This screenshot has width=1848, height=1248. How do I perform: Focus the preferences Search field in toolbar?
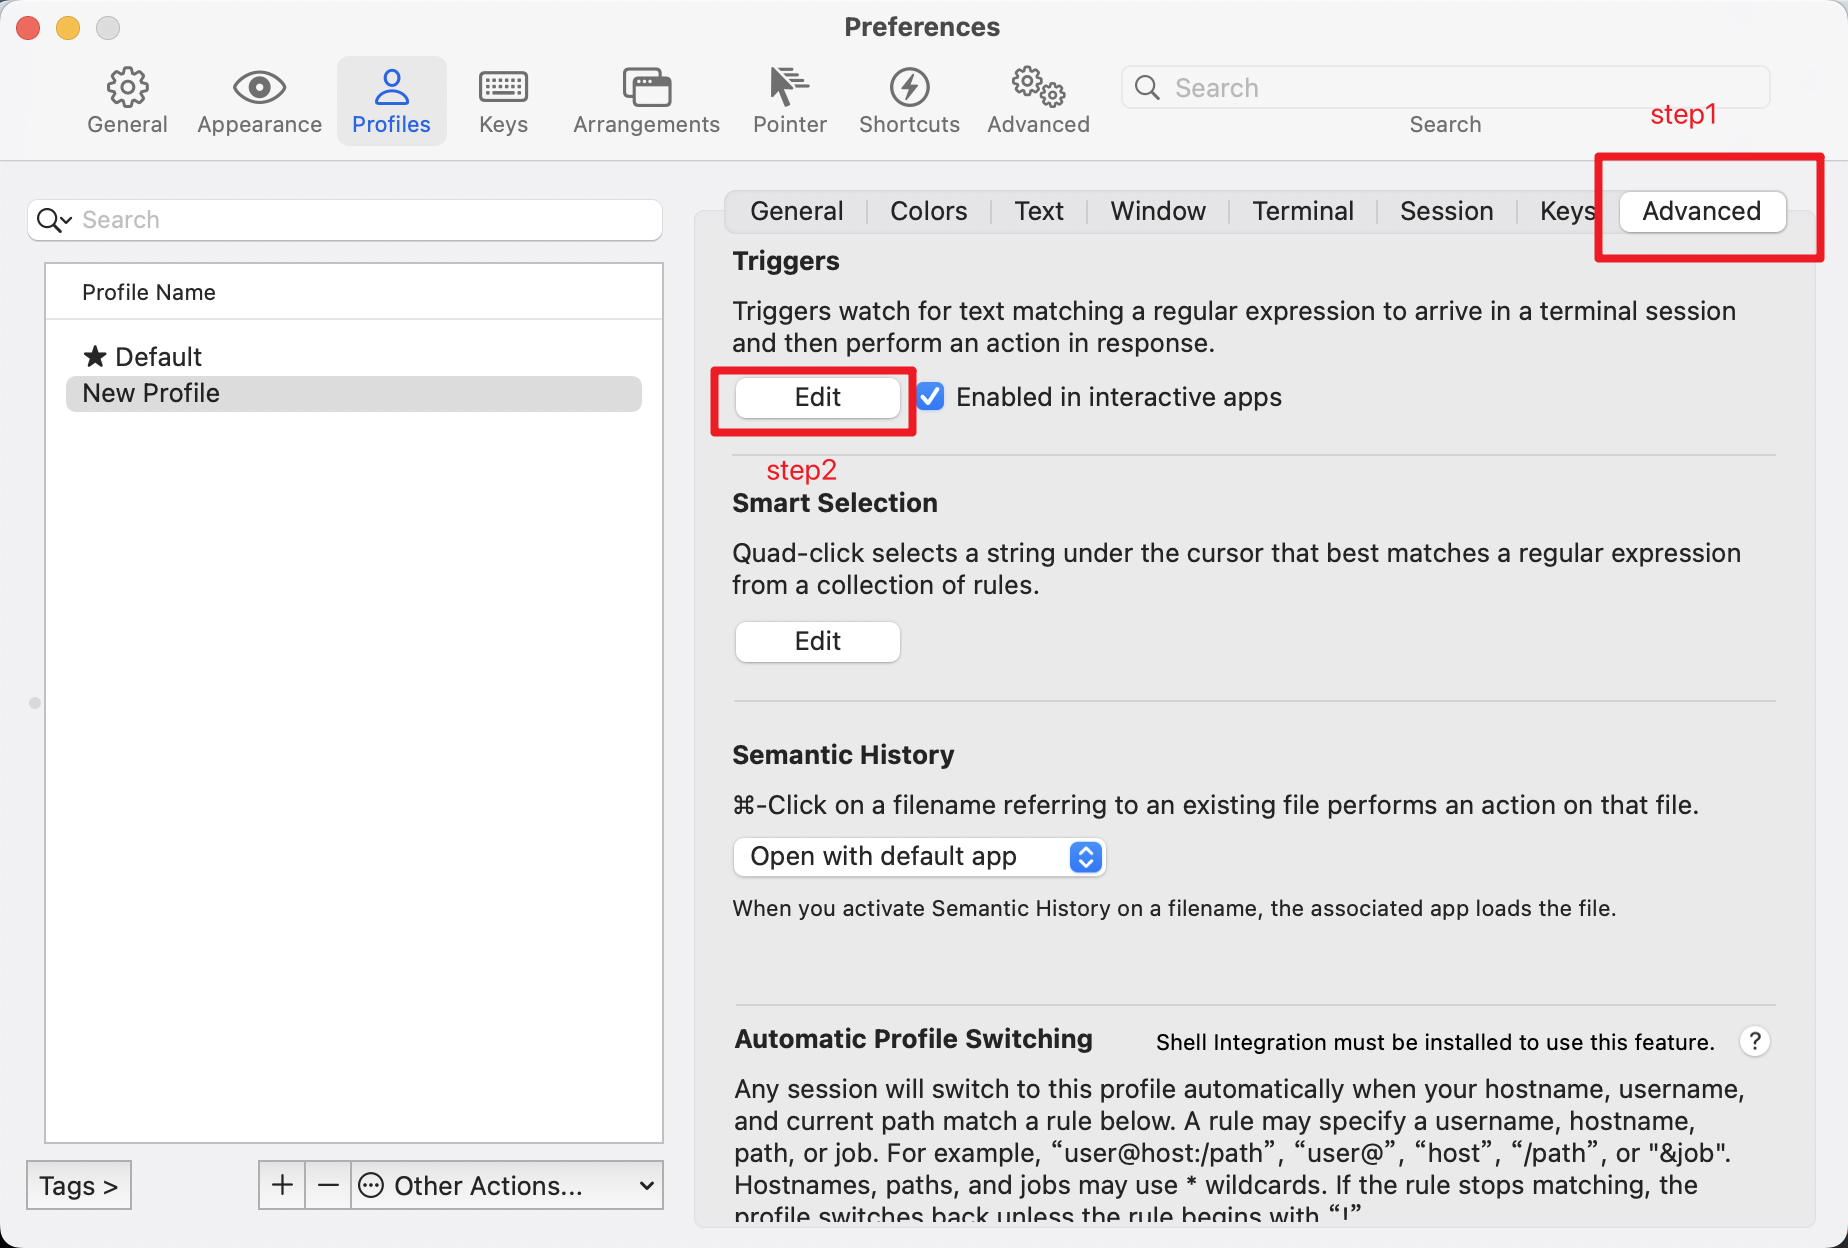[1446, 88]
